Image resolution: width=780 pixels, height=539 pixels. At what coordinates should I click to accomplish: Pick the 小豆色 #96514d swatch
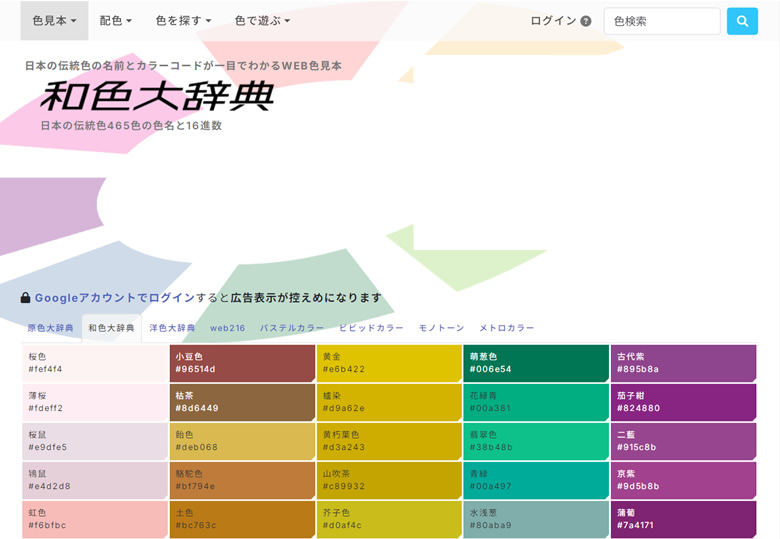(x=242, y=363)
